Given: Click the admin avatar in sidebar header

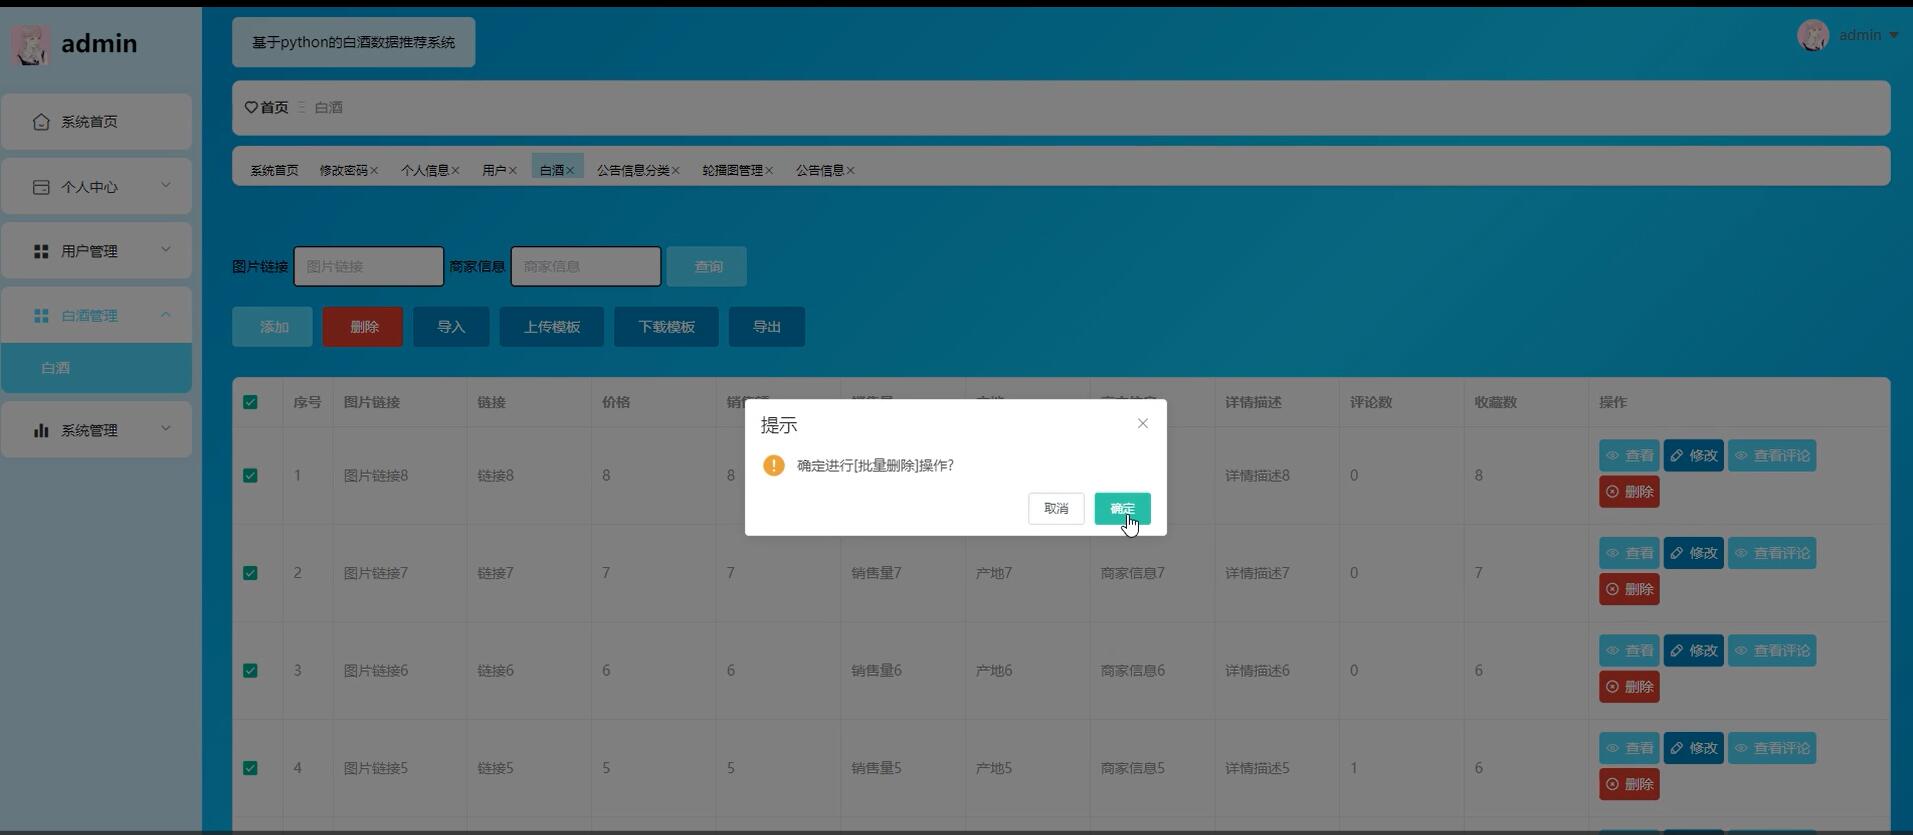Looking at the screenshot, I should click(x=30, y=45).
